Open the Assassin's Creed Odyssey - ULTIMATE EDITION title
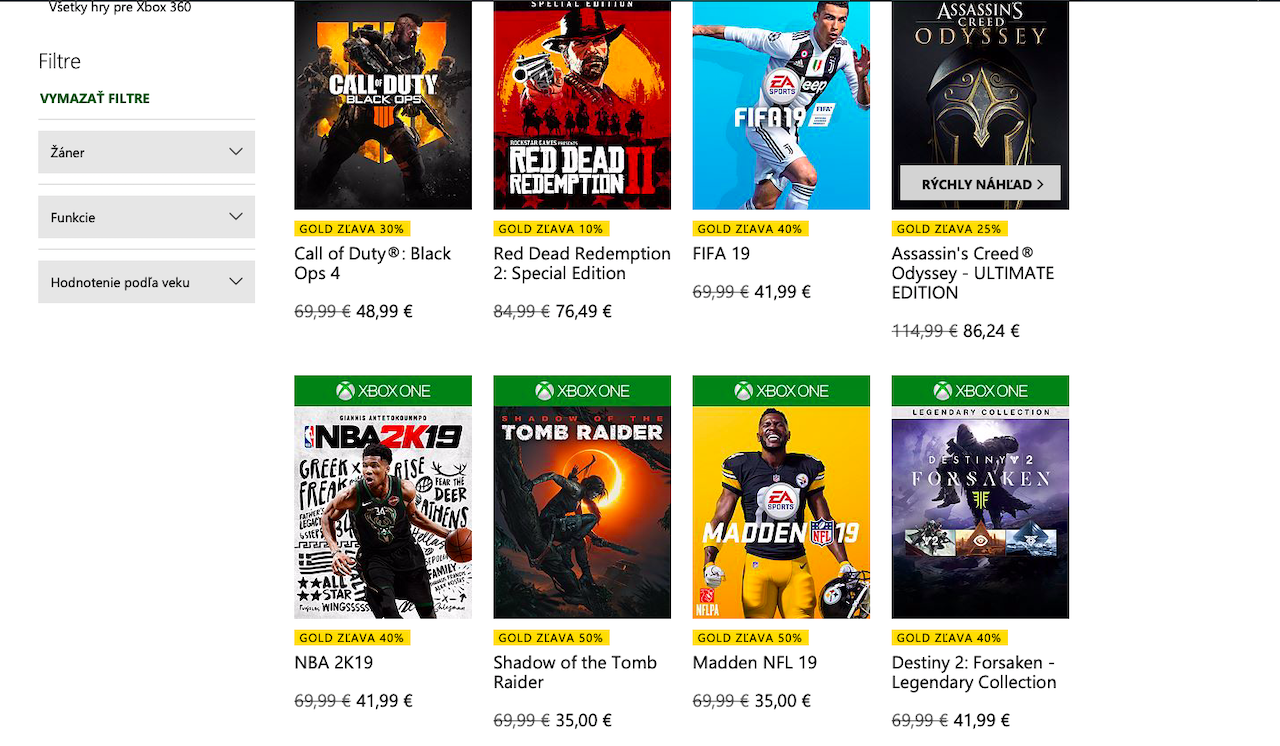1280x746 pixels. tap(972, 273)
